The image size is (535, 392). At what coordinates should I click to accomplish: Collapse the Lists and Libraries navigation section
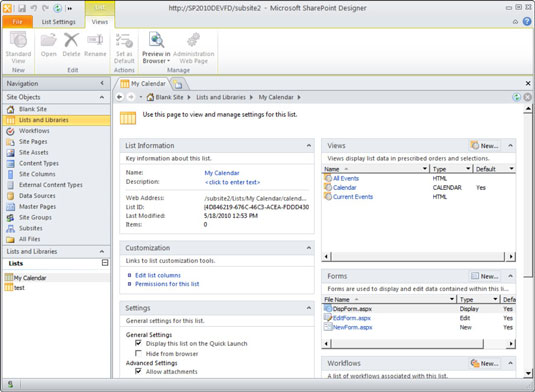[102, 251]
